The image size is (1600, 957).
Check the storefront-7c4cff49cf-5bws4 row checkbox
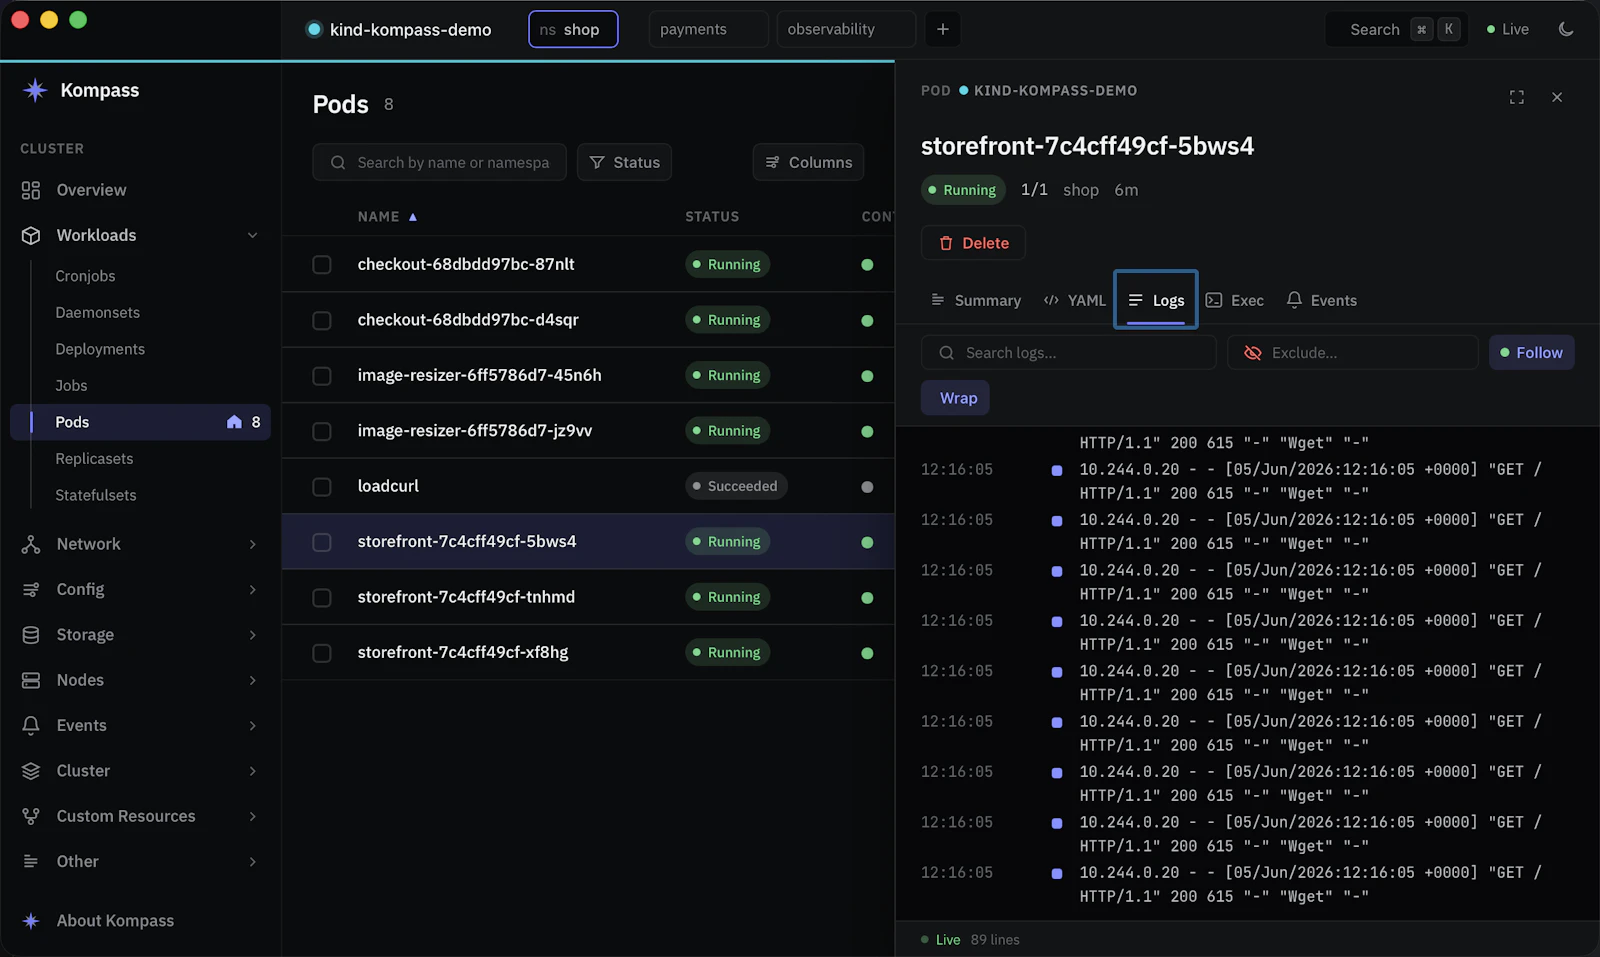(322, 542)
